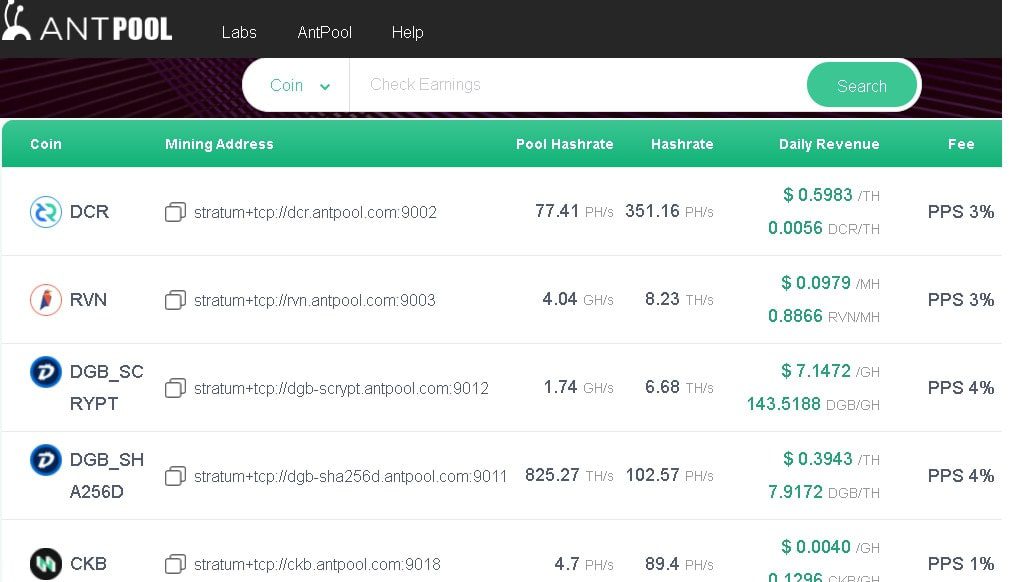1024x582 pixels.
Task: Click the $ 0.0040 /GH revenue
Action: coord(830,547)
